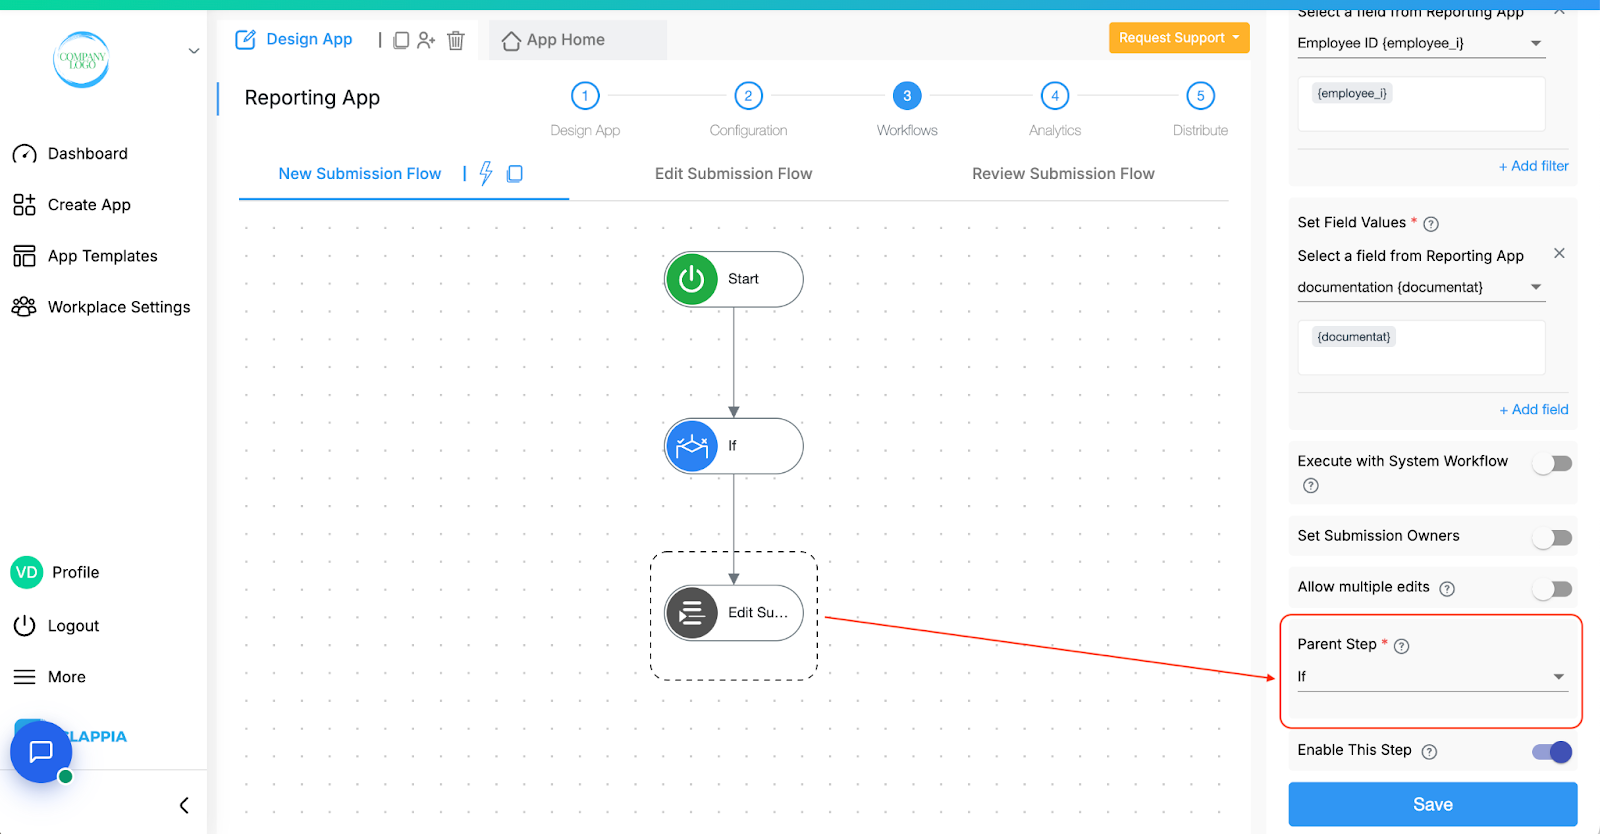The width and height of the screenshot is (1600, 834).
Task: Click the Reporting App title
Action: (x=312, y=98)
